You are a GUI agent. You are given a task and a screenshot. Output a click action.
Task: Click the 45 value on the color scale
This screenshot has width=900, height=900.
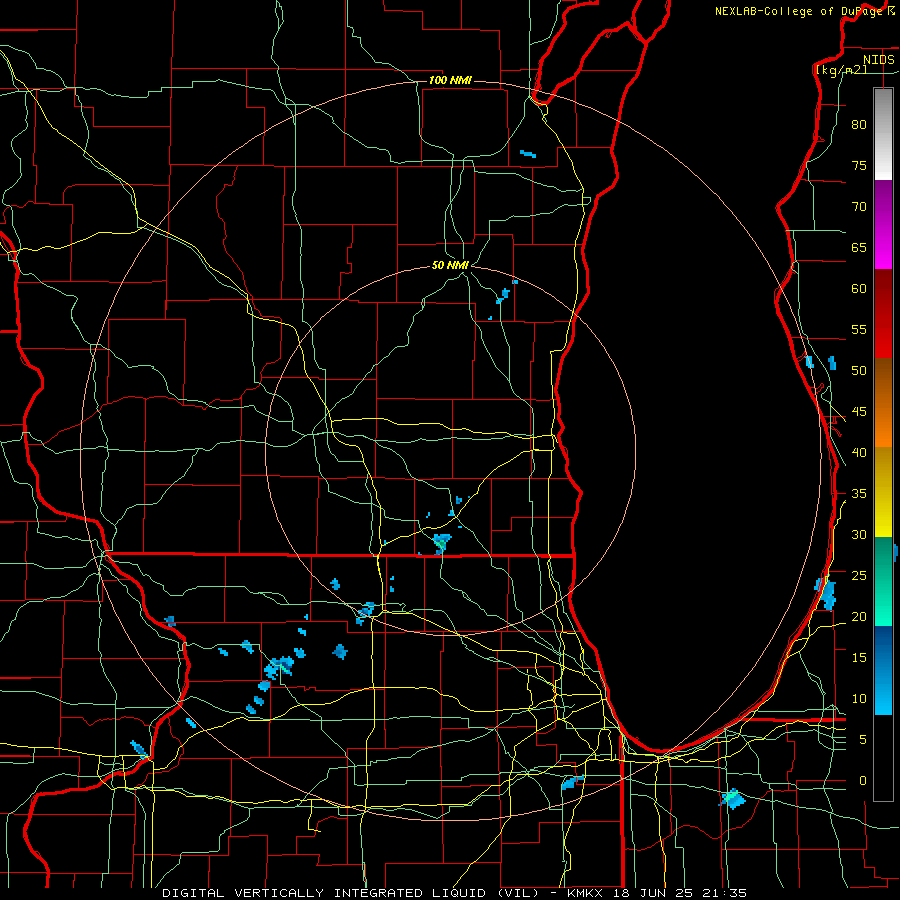(859, 412)
